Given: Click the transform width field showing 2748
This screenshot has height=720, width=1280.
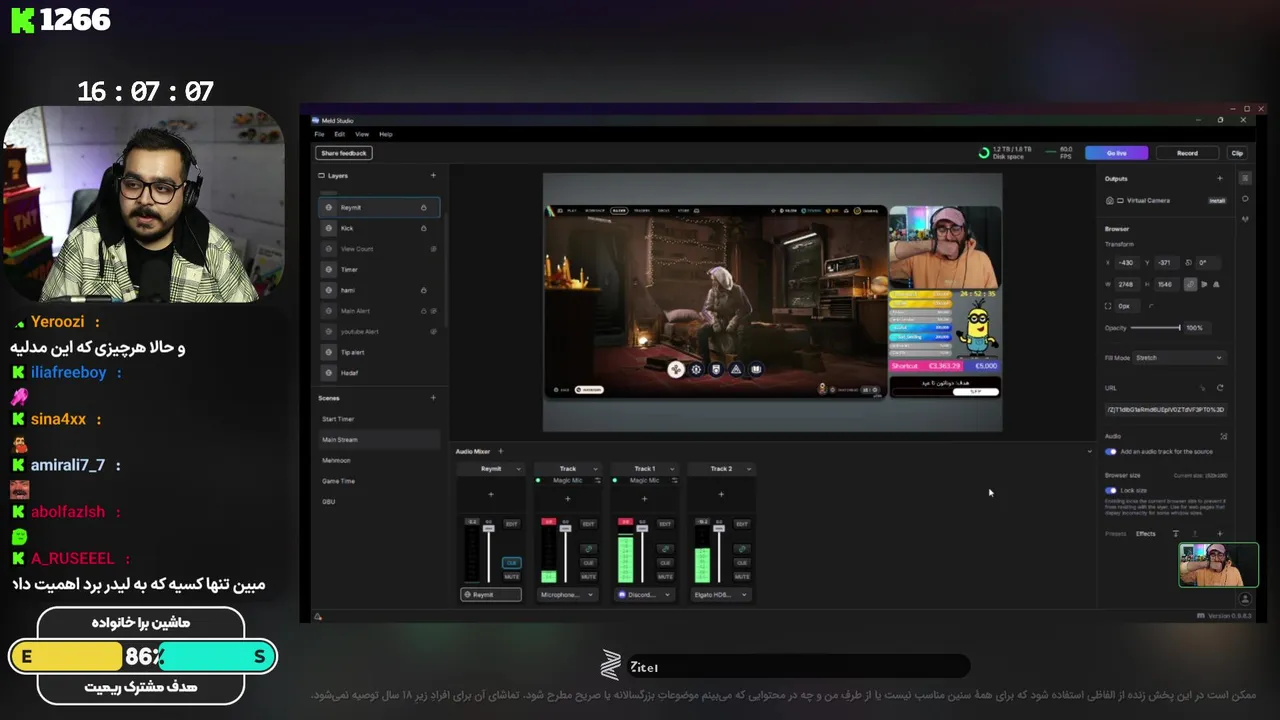Looking at the screenshot, I should pos(1130,284).
